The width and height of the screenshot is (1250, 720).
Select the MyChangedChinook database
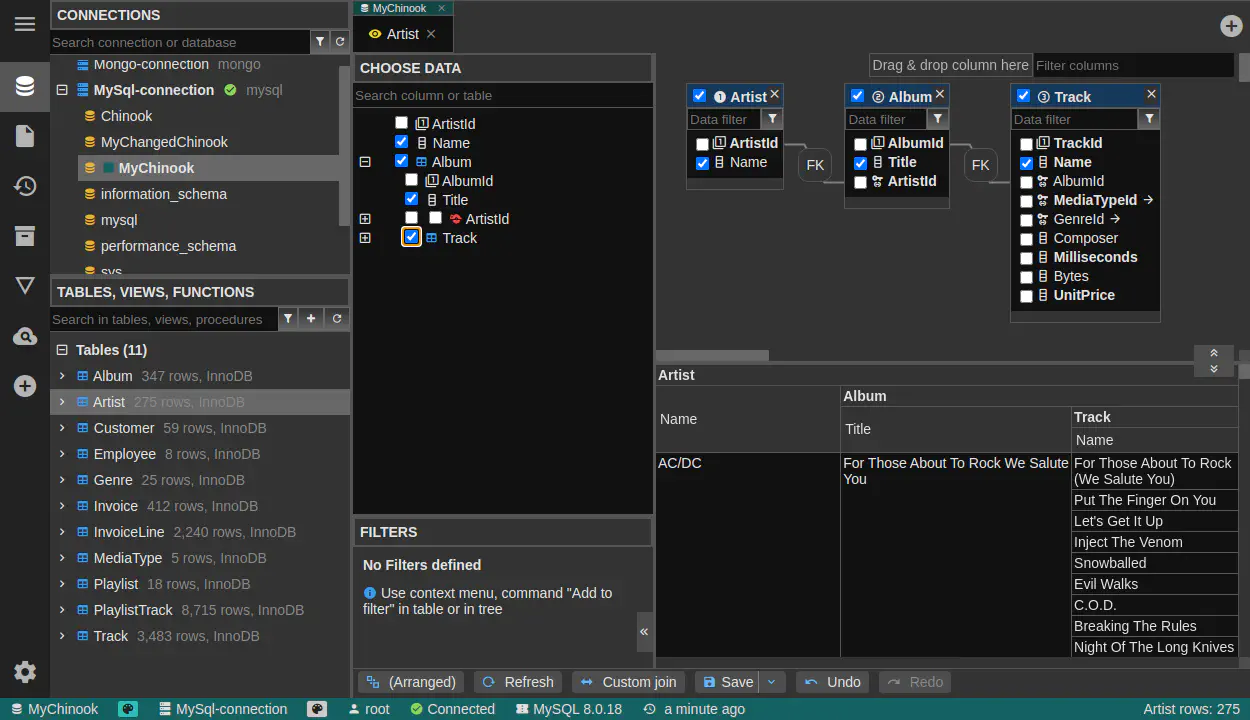click(x=164, y=142)
